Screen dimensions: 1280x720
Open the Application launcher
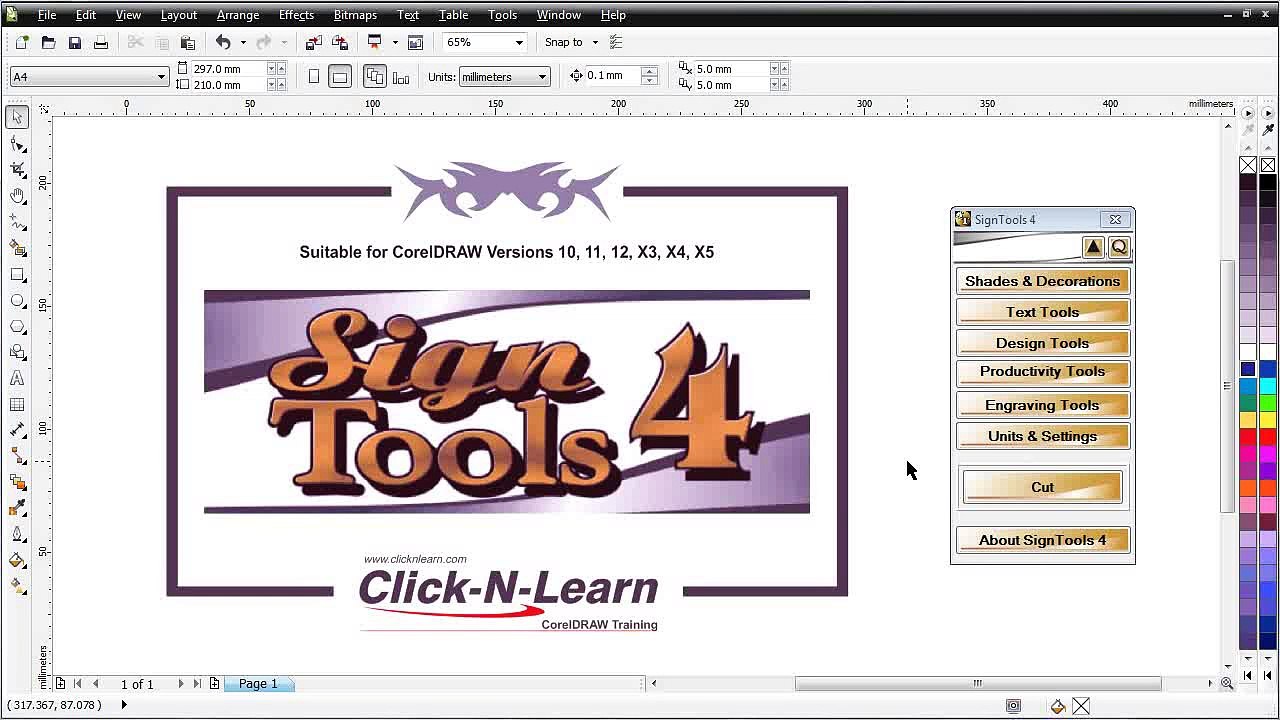[x=375, y=42]
